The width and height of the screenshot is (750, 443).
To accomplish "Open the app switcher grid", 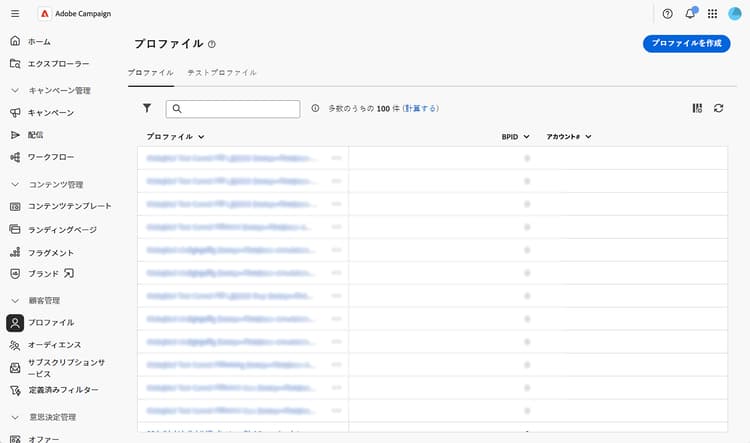I will coord(712,14).
